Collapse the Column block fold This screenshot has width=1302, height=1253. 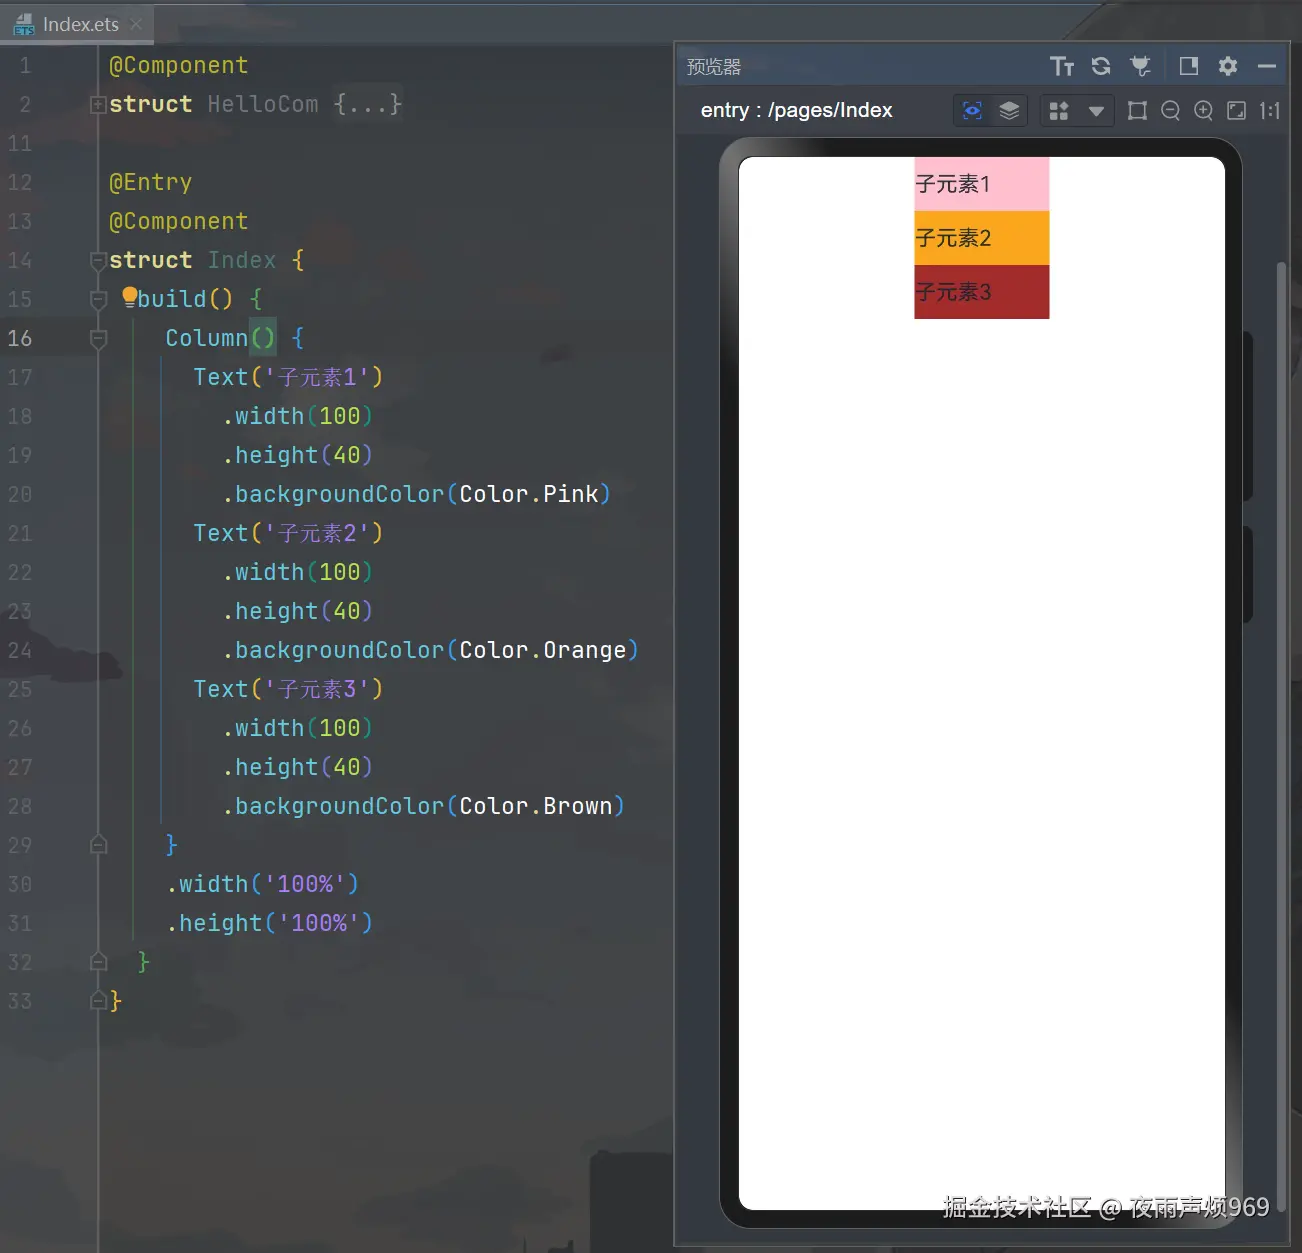tap(98, 339)
